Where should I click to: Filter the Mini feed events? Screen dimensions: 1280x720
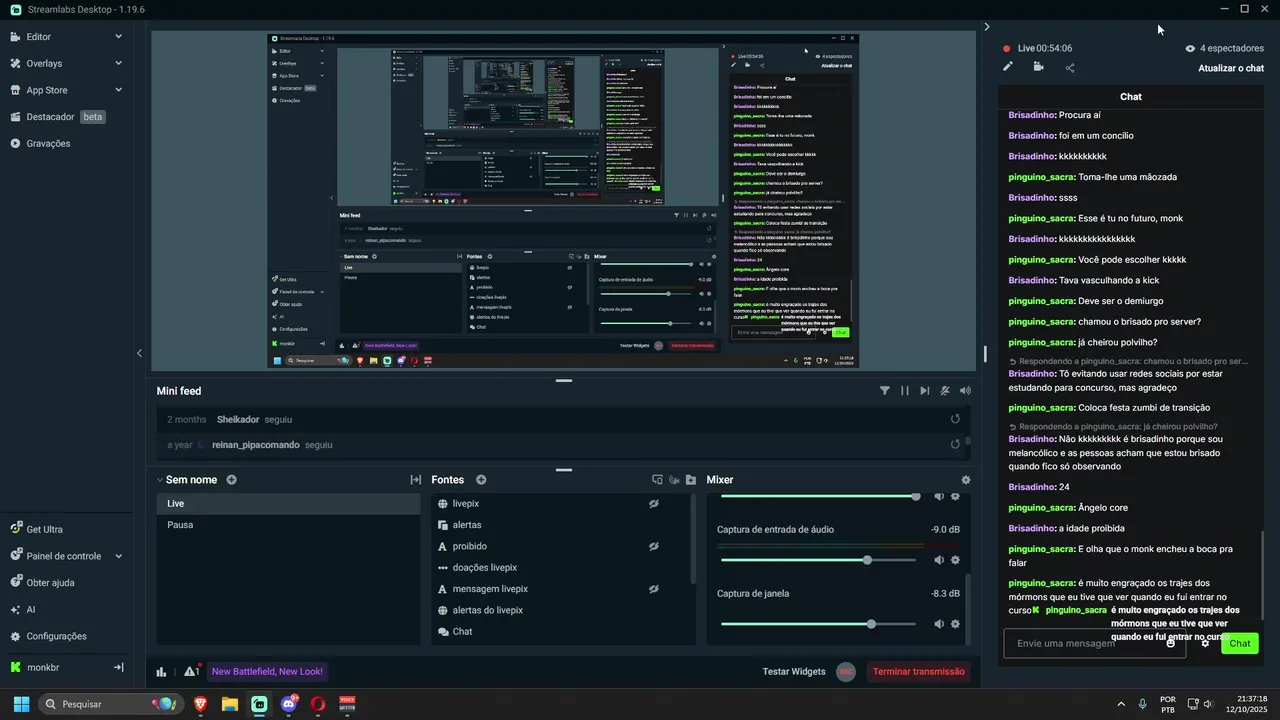[885, 391]
